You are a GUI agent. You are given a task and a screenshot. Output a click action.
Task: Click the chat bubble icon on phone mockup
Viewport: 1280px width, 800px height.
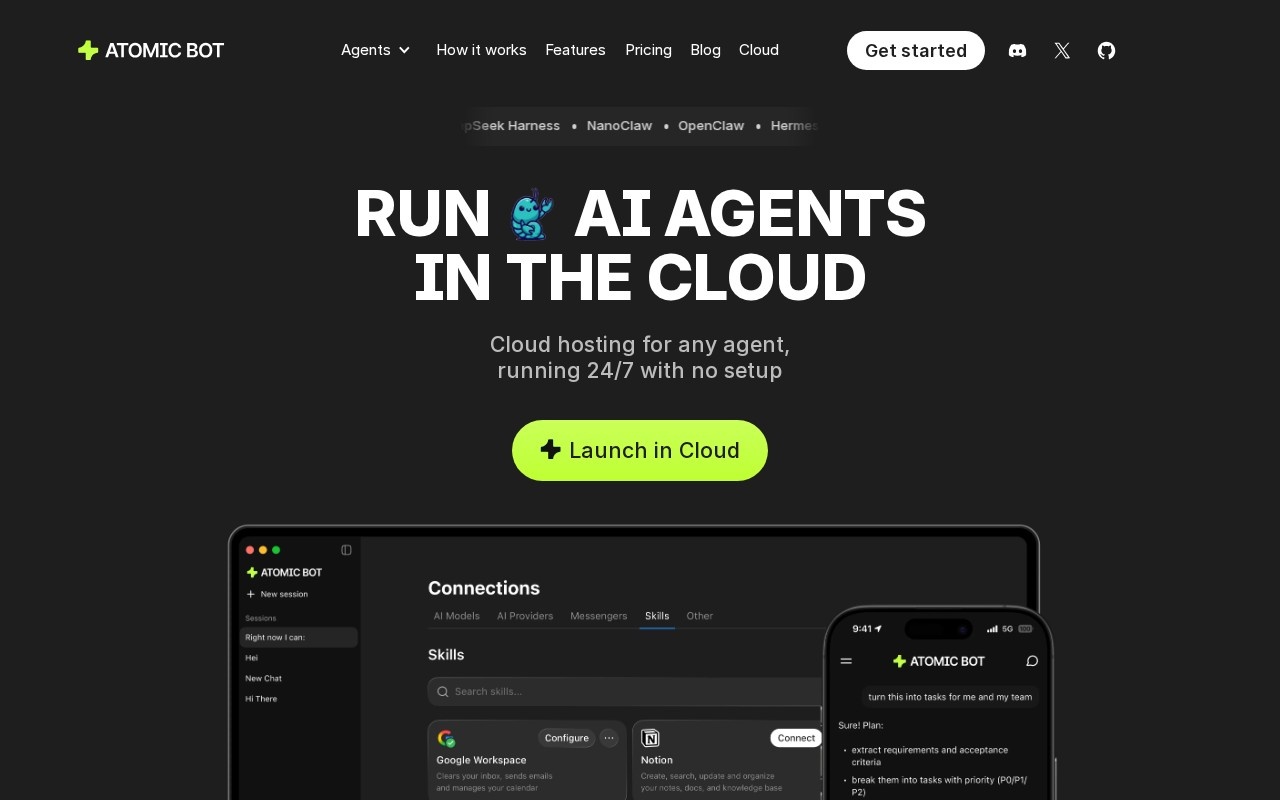1032,661
